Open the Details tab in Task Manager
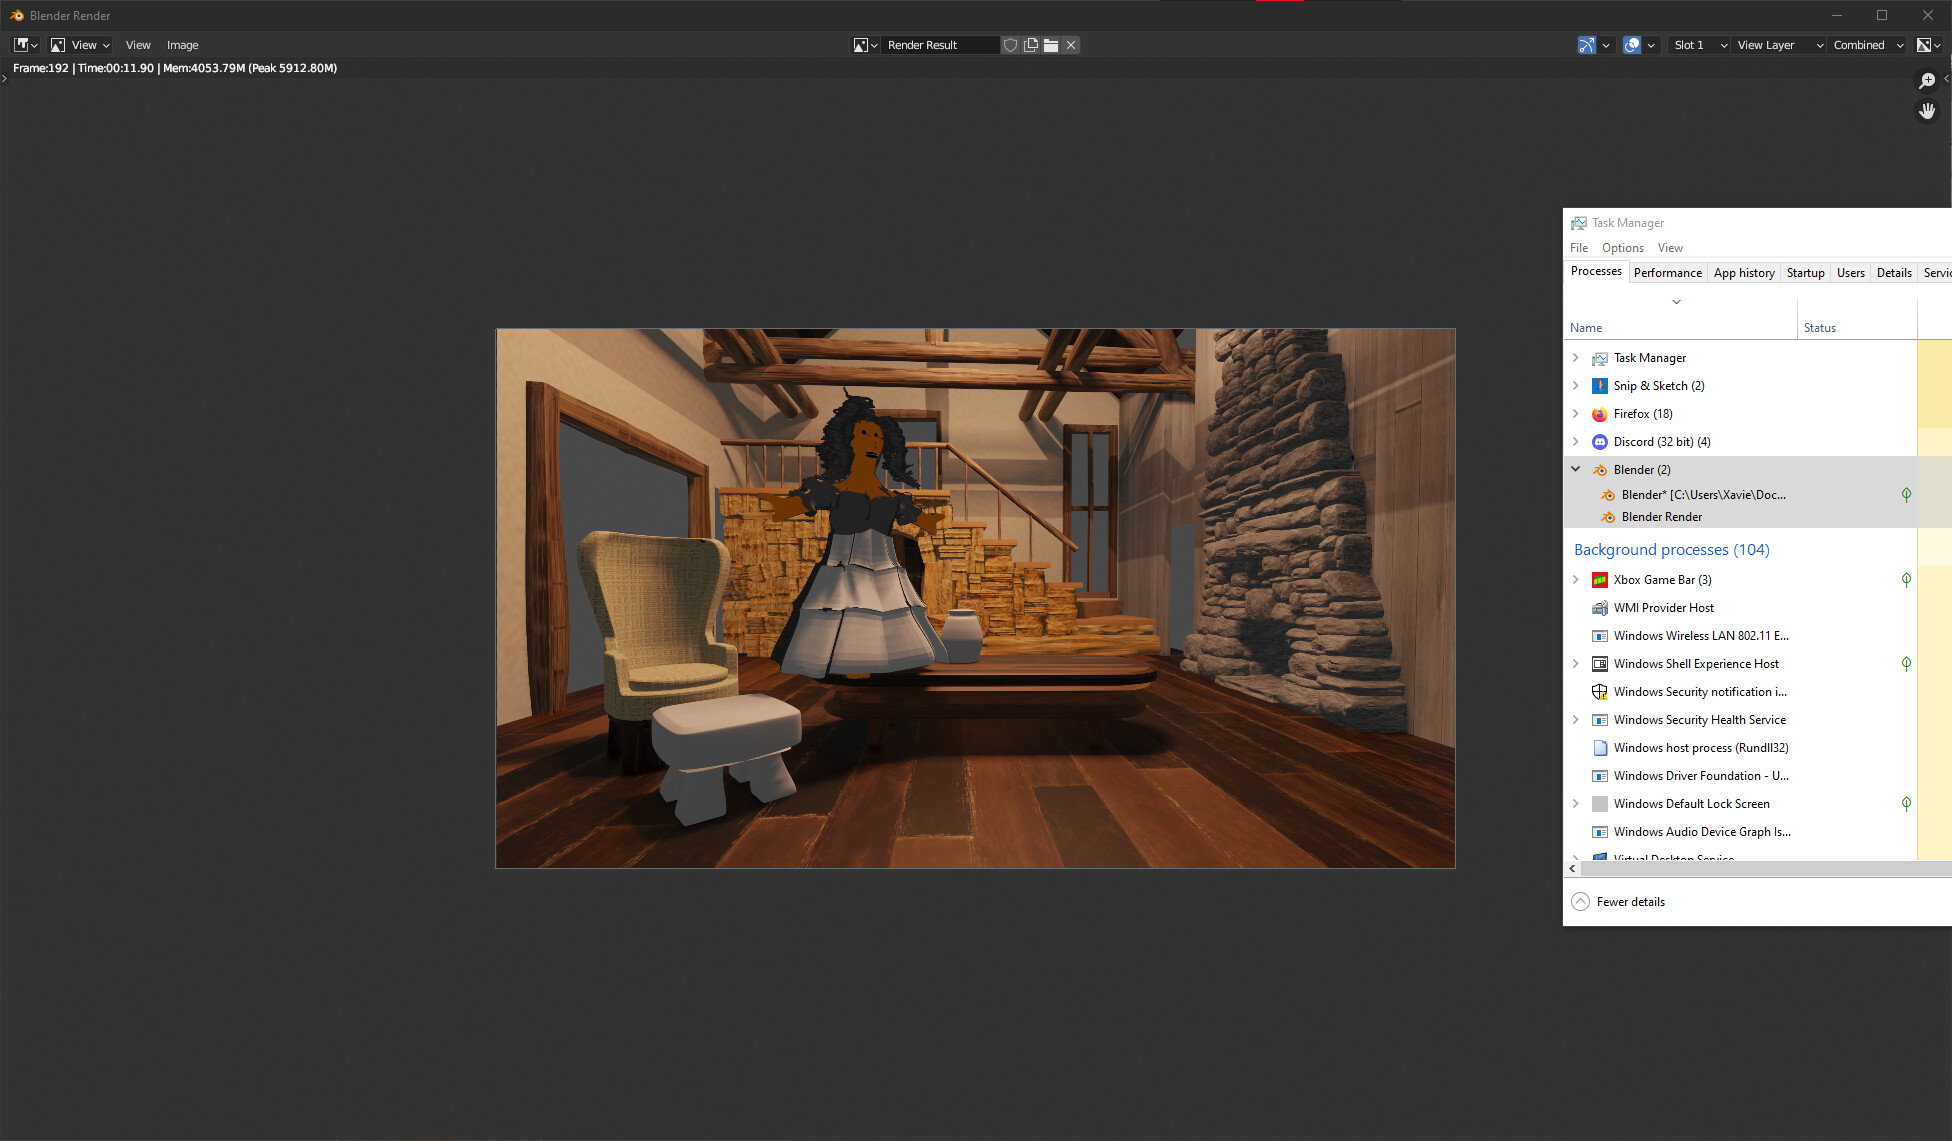Viewport: 1952px width, 1141px height. point(1894,273)
